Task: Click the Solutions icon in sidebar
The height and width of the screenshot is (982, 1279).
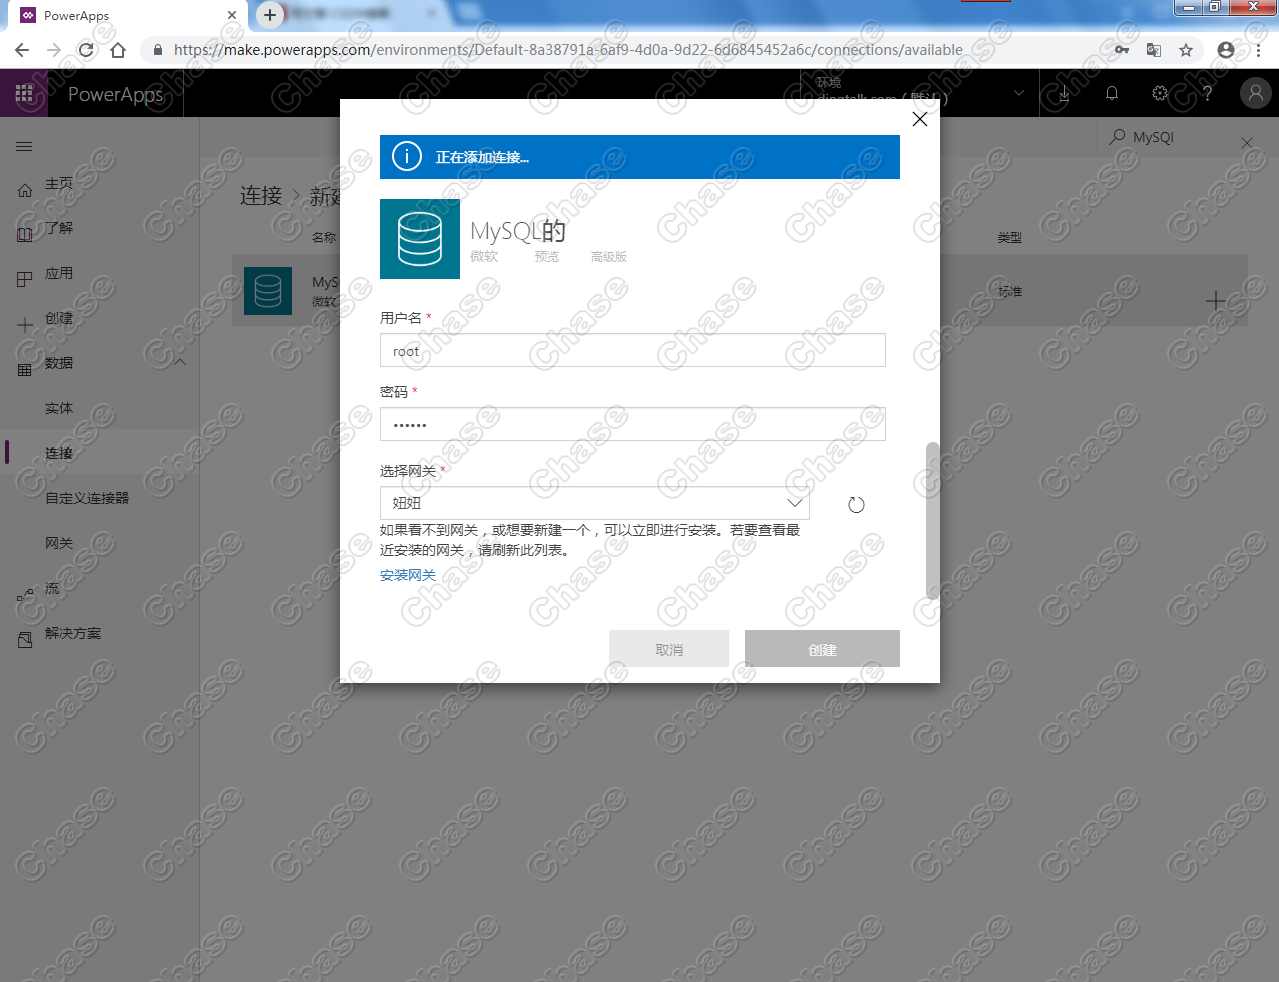Action: [25, 640]
